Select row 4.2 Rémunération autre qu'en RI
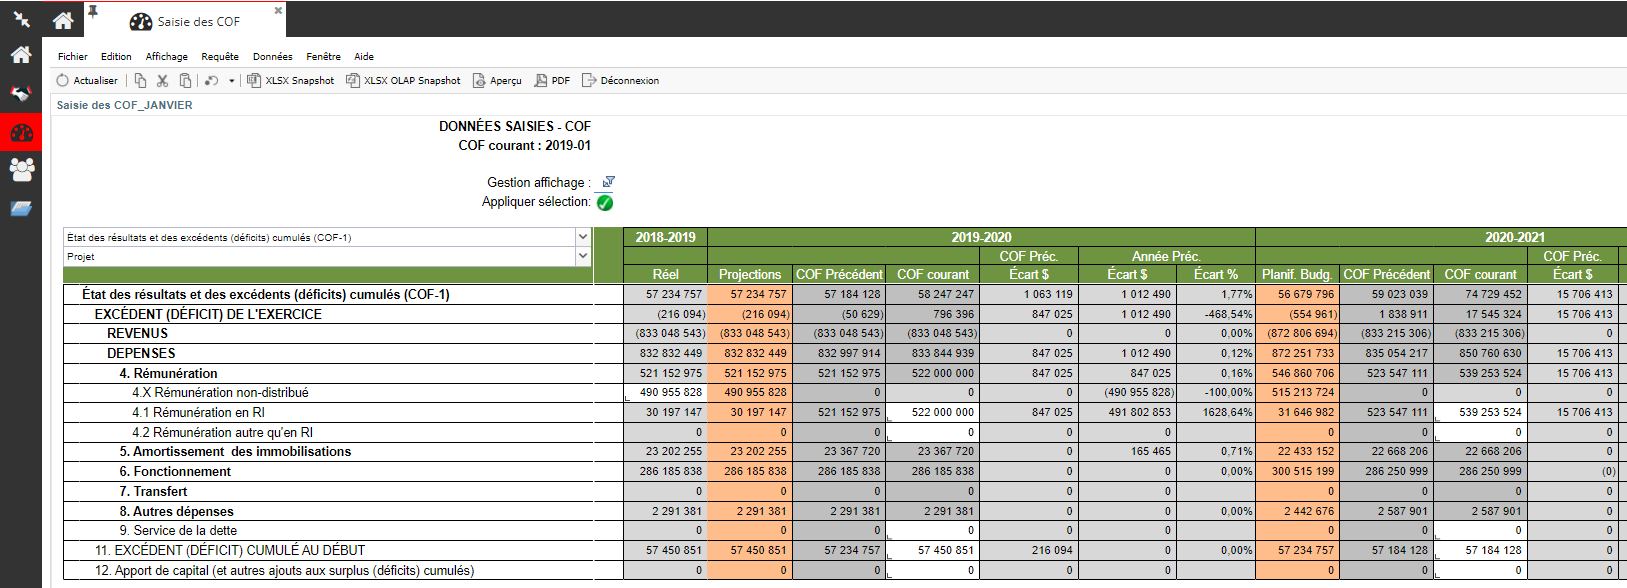 tap(222, 432)
